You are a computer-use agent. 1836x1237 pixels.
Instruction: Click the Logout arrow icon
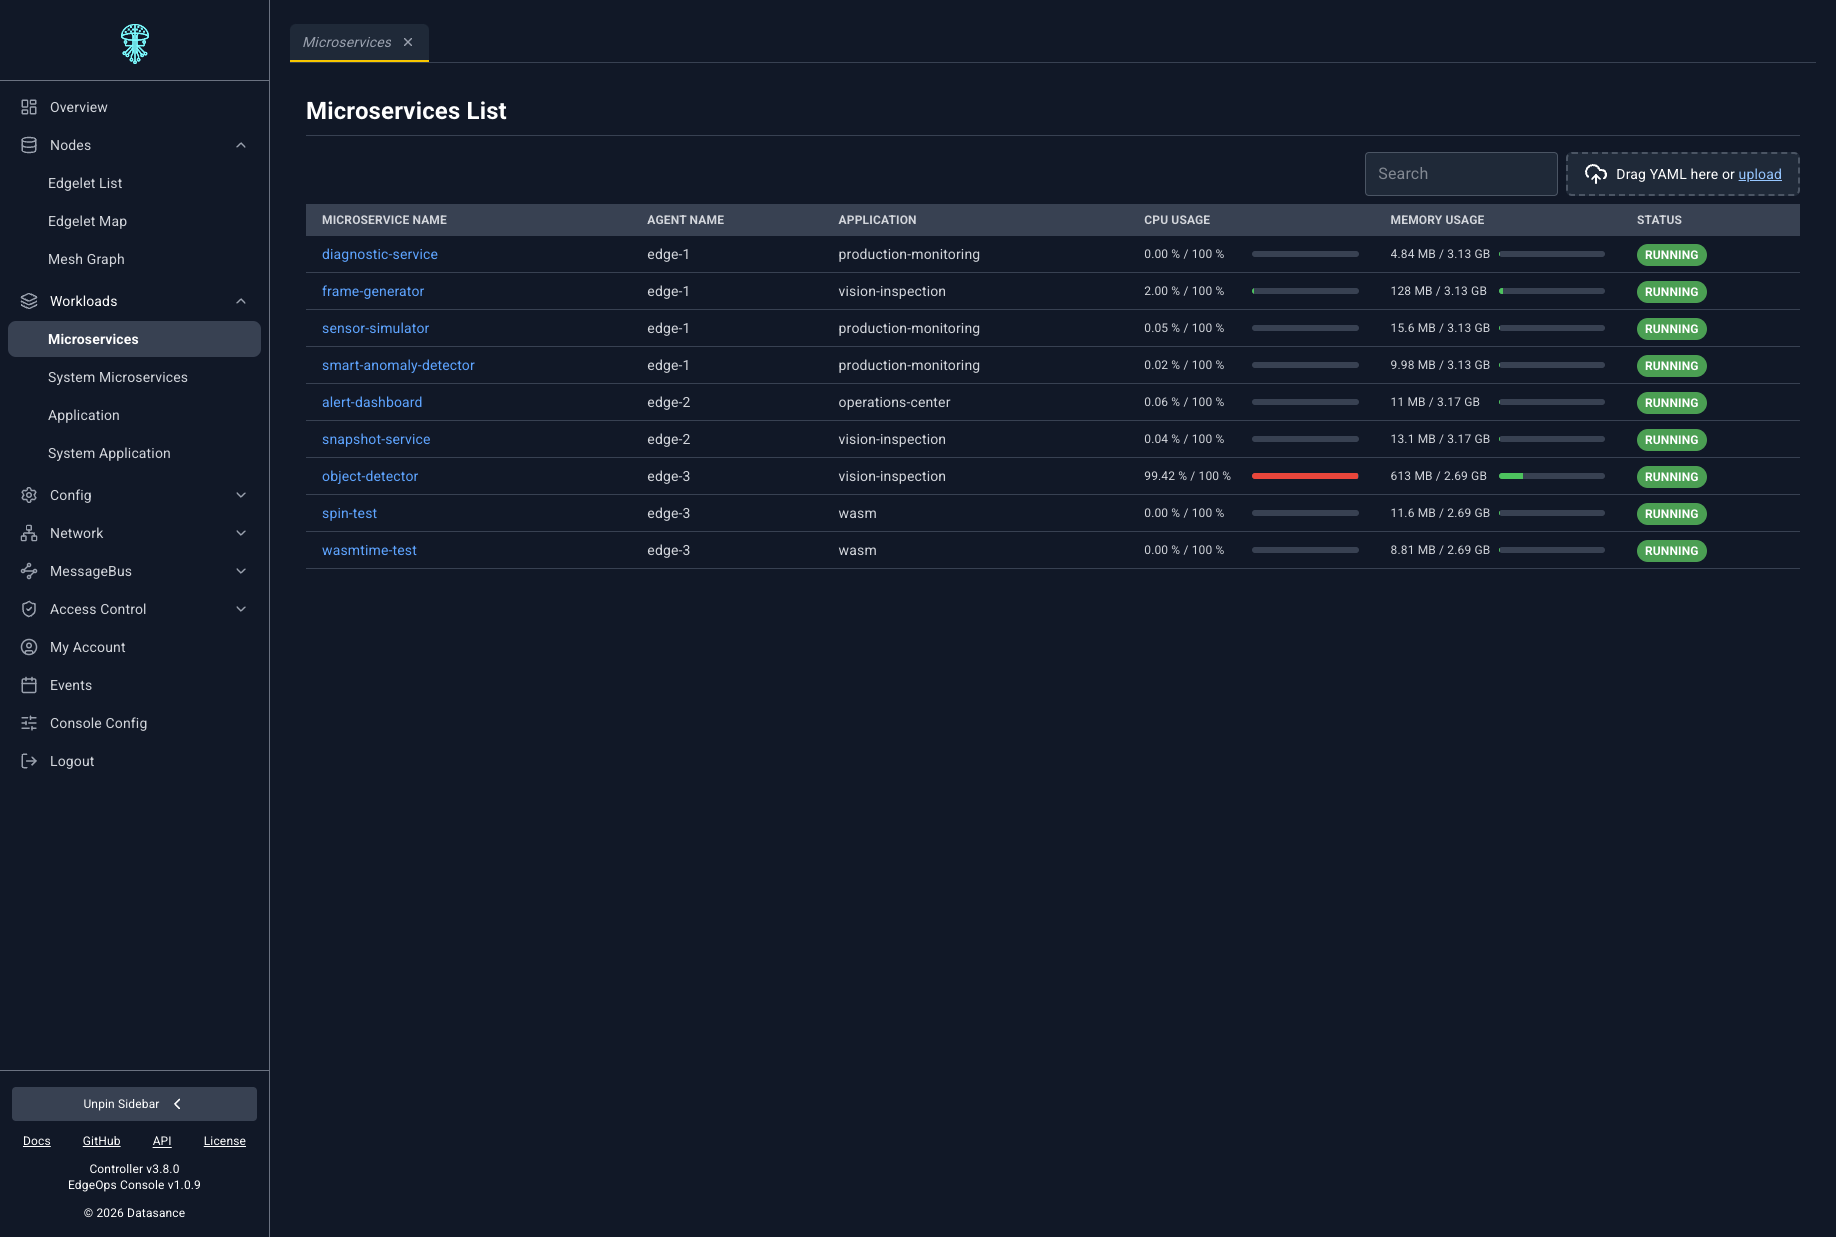[29, 761]
